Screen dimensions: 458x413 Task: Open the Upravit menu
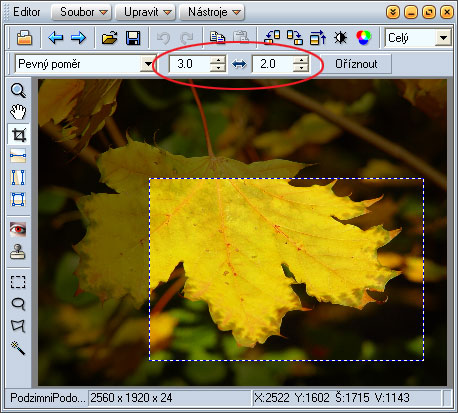145,12
